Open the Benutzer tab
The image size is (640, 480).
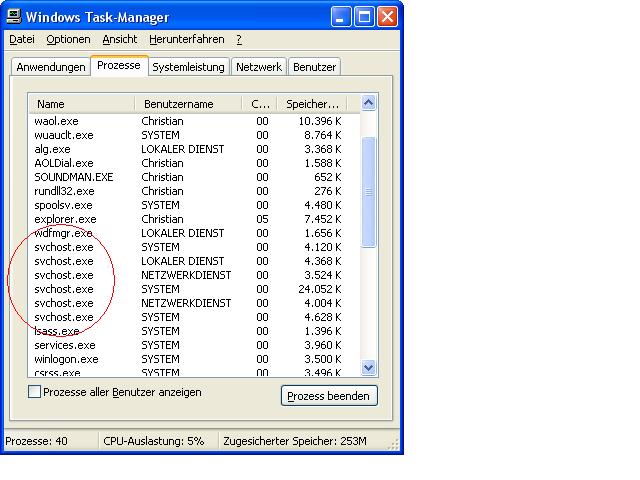pyautogui.click(x=314, y=67)
